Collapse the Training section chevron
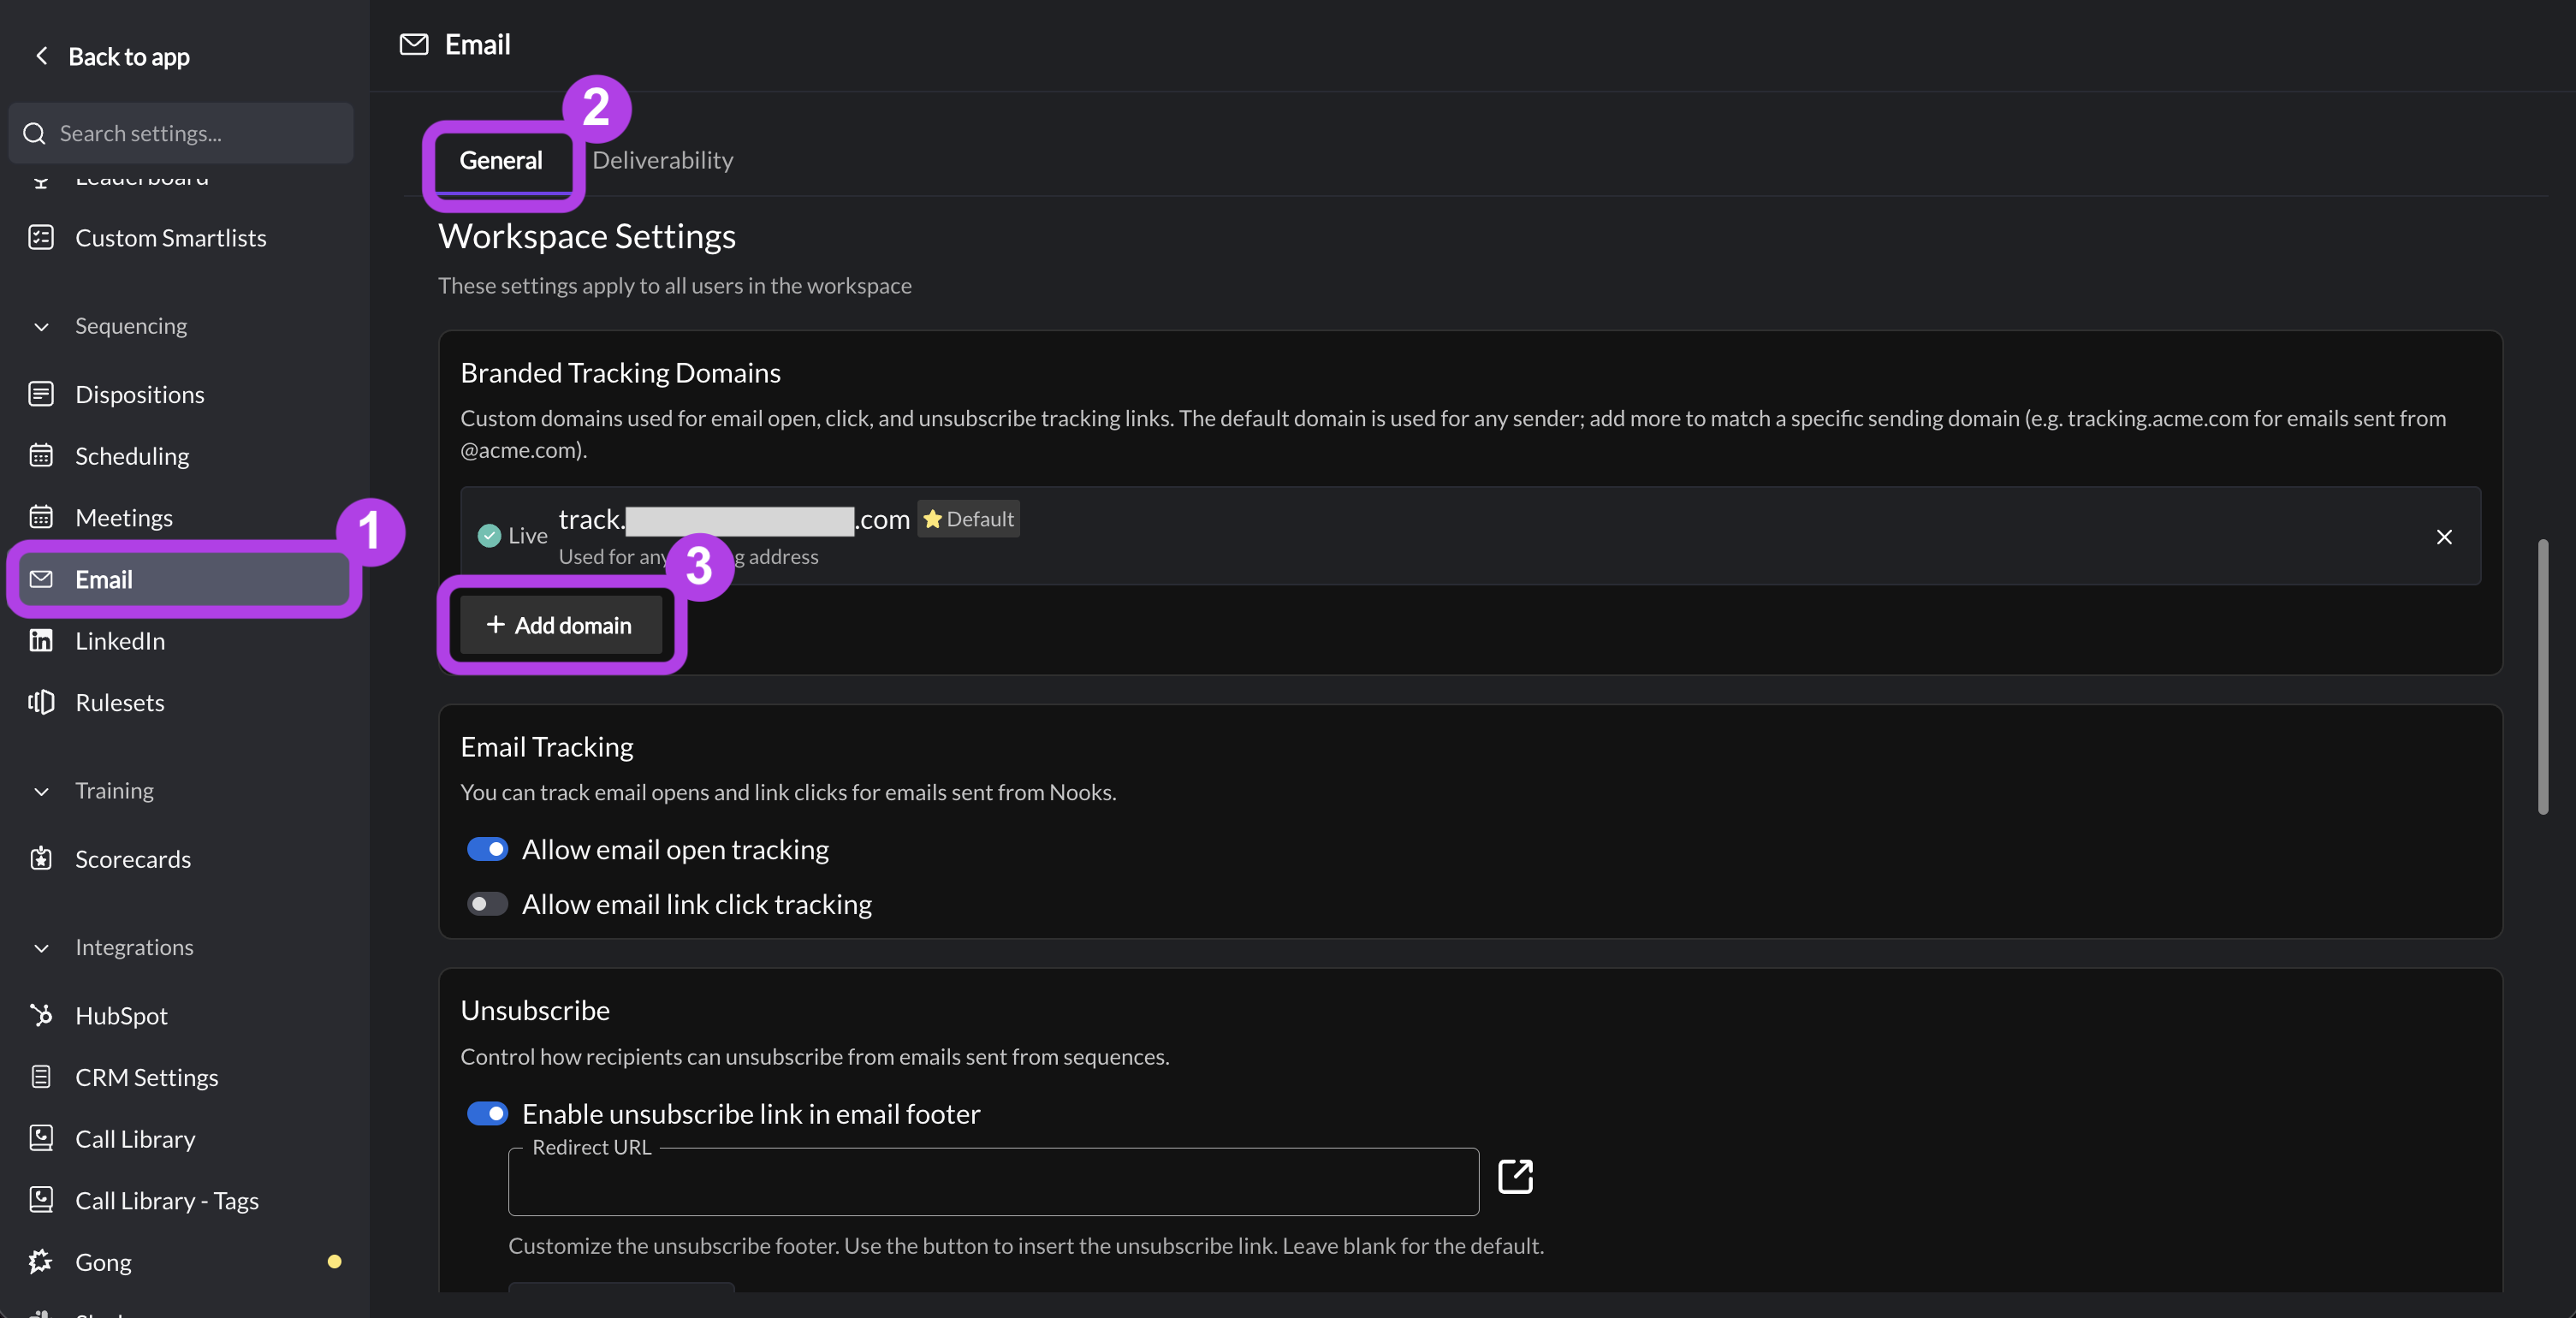 [x=41, y=791]
